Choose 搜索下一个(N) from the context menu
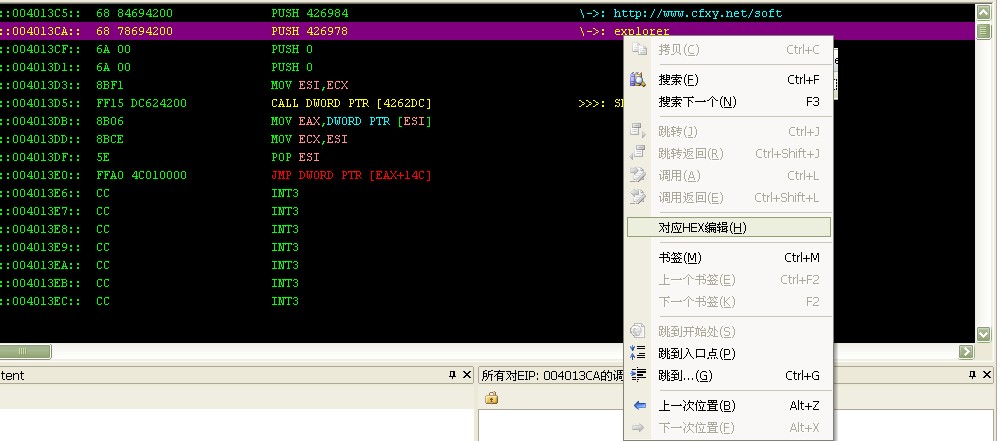997x441 pixels. (x=729, y=102)
